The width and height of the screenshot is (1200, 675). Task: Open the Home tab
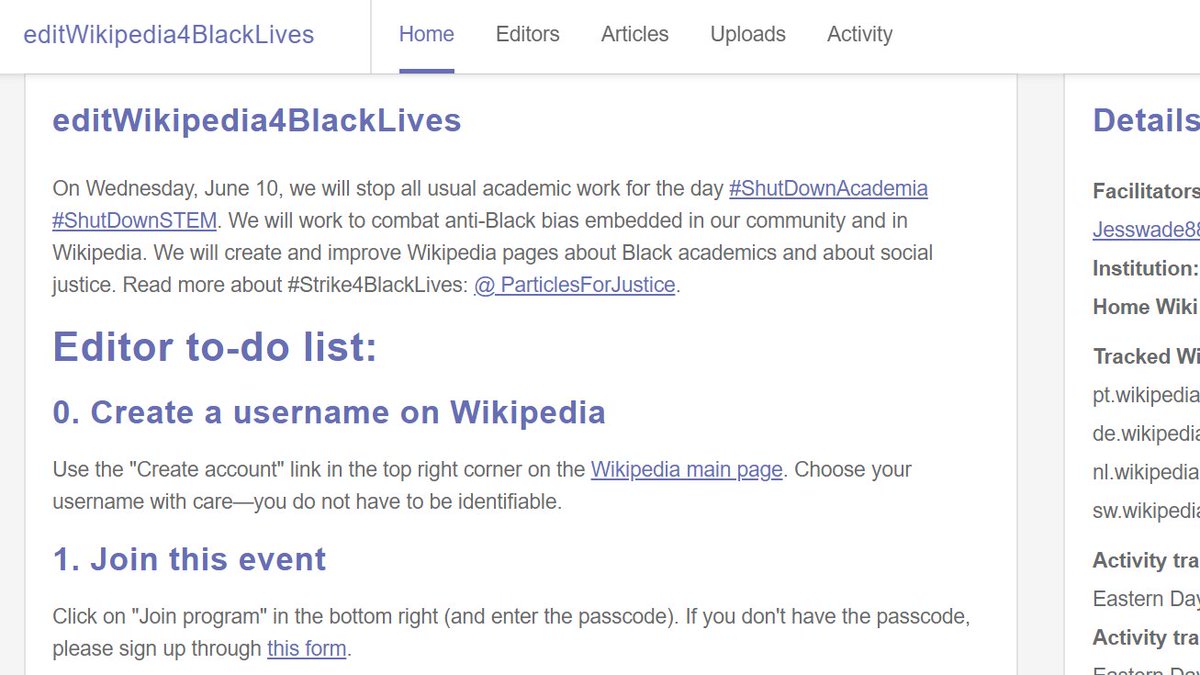tap(426, 34)
